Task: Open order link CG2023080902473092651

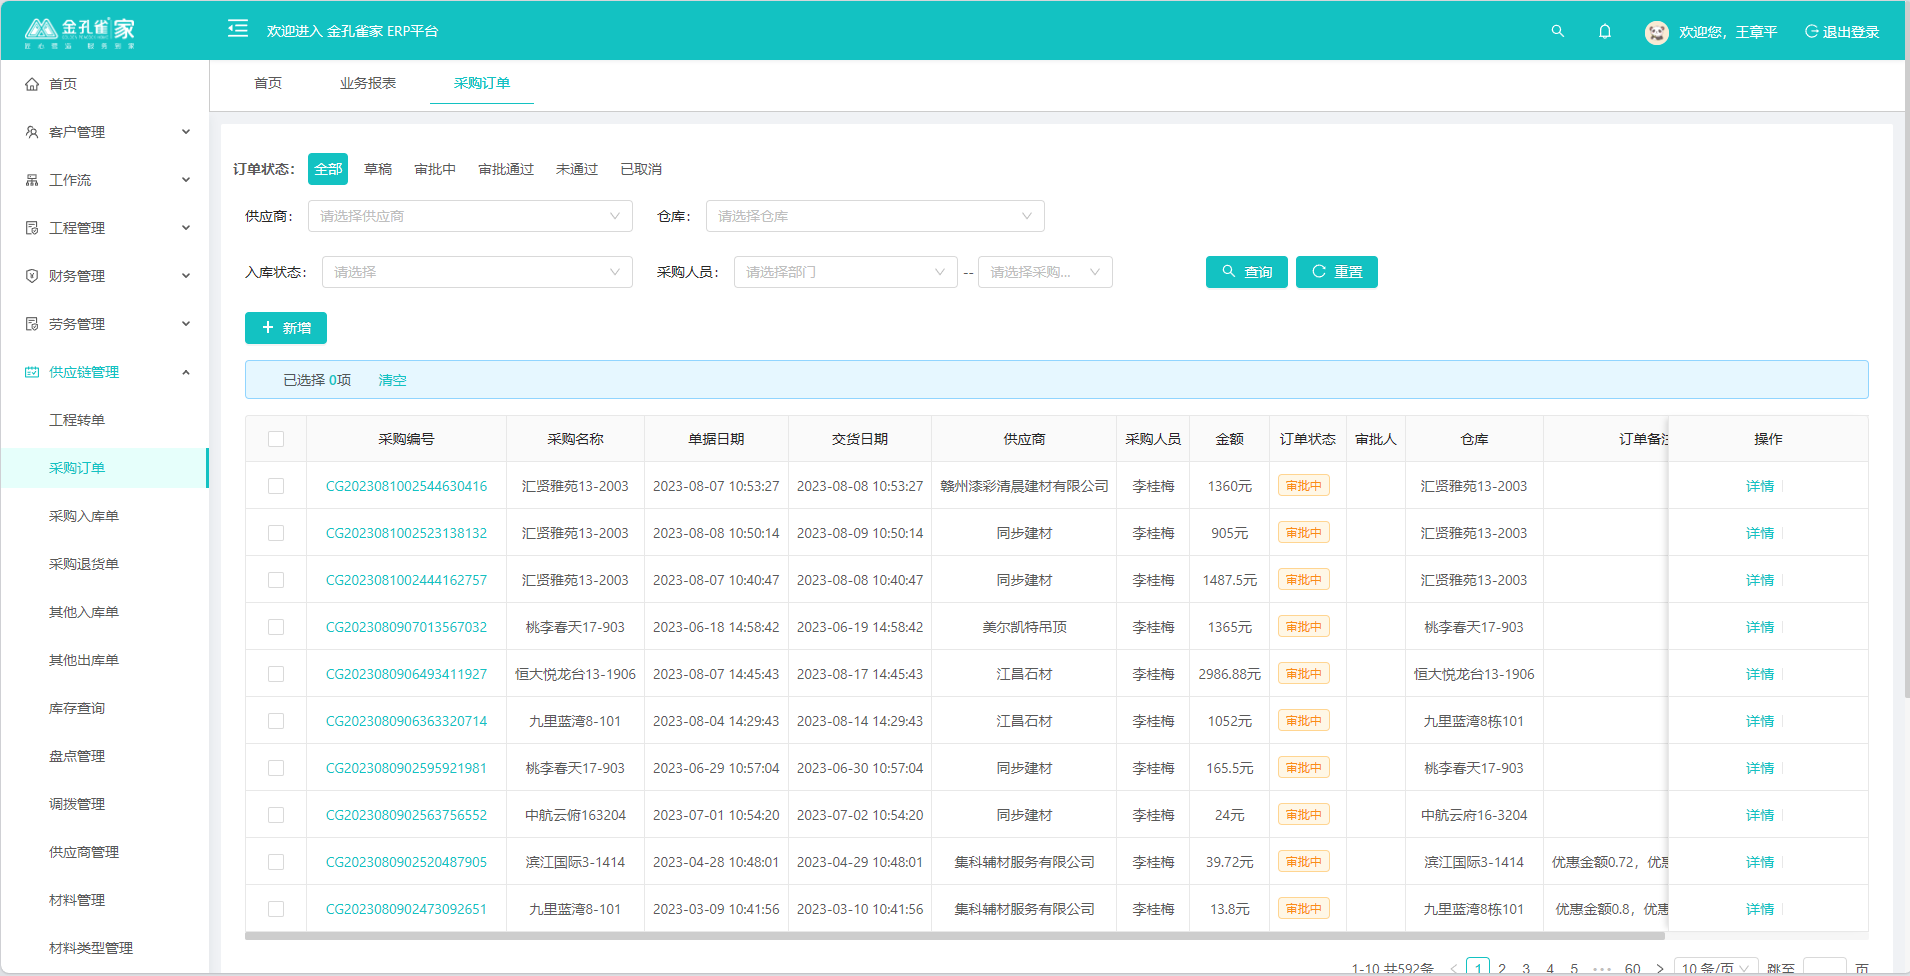Action: point(406,909)
